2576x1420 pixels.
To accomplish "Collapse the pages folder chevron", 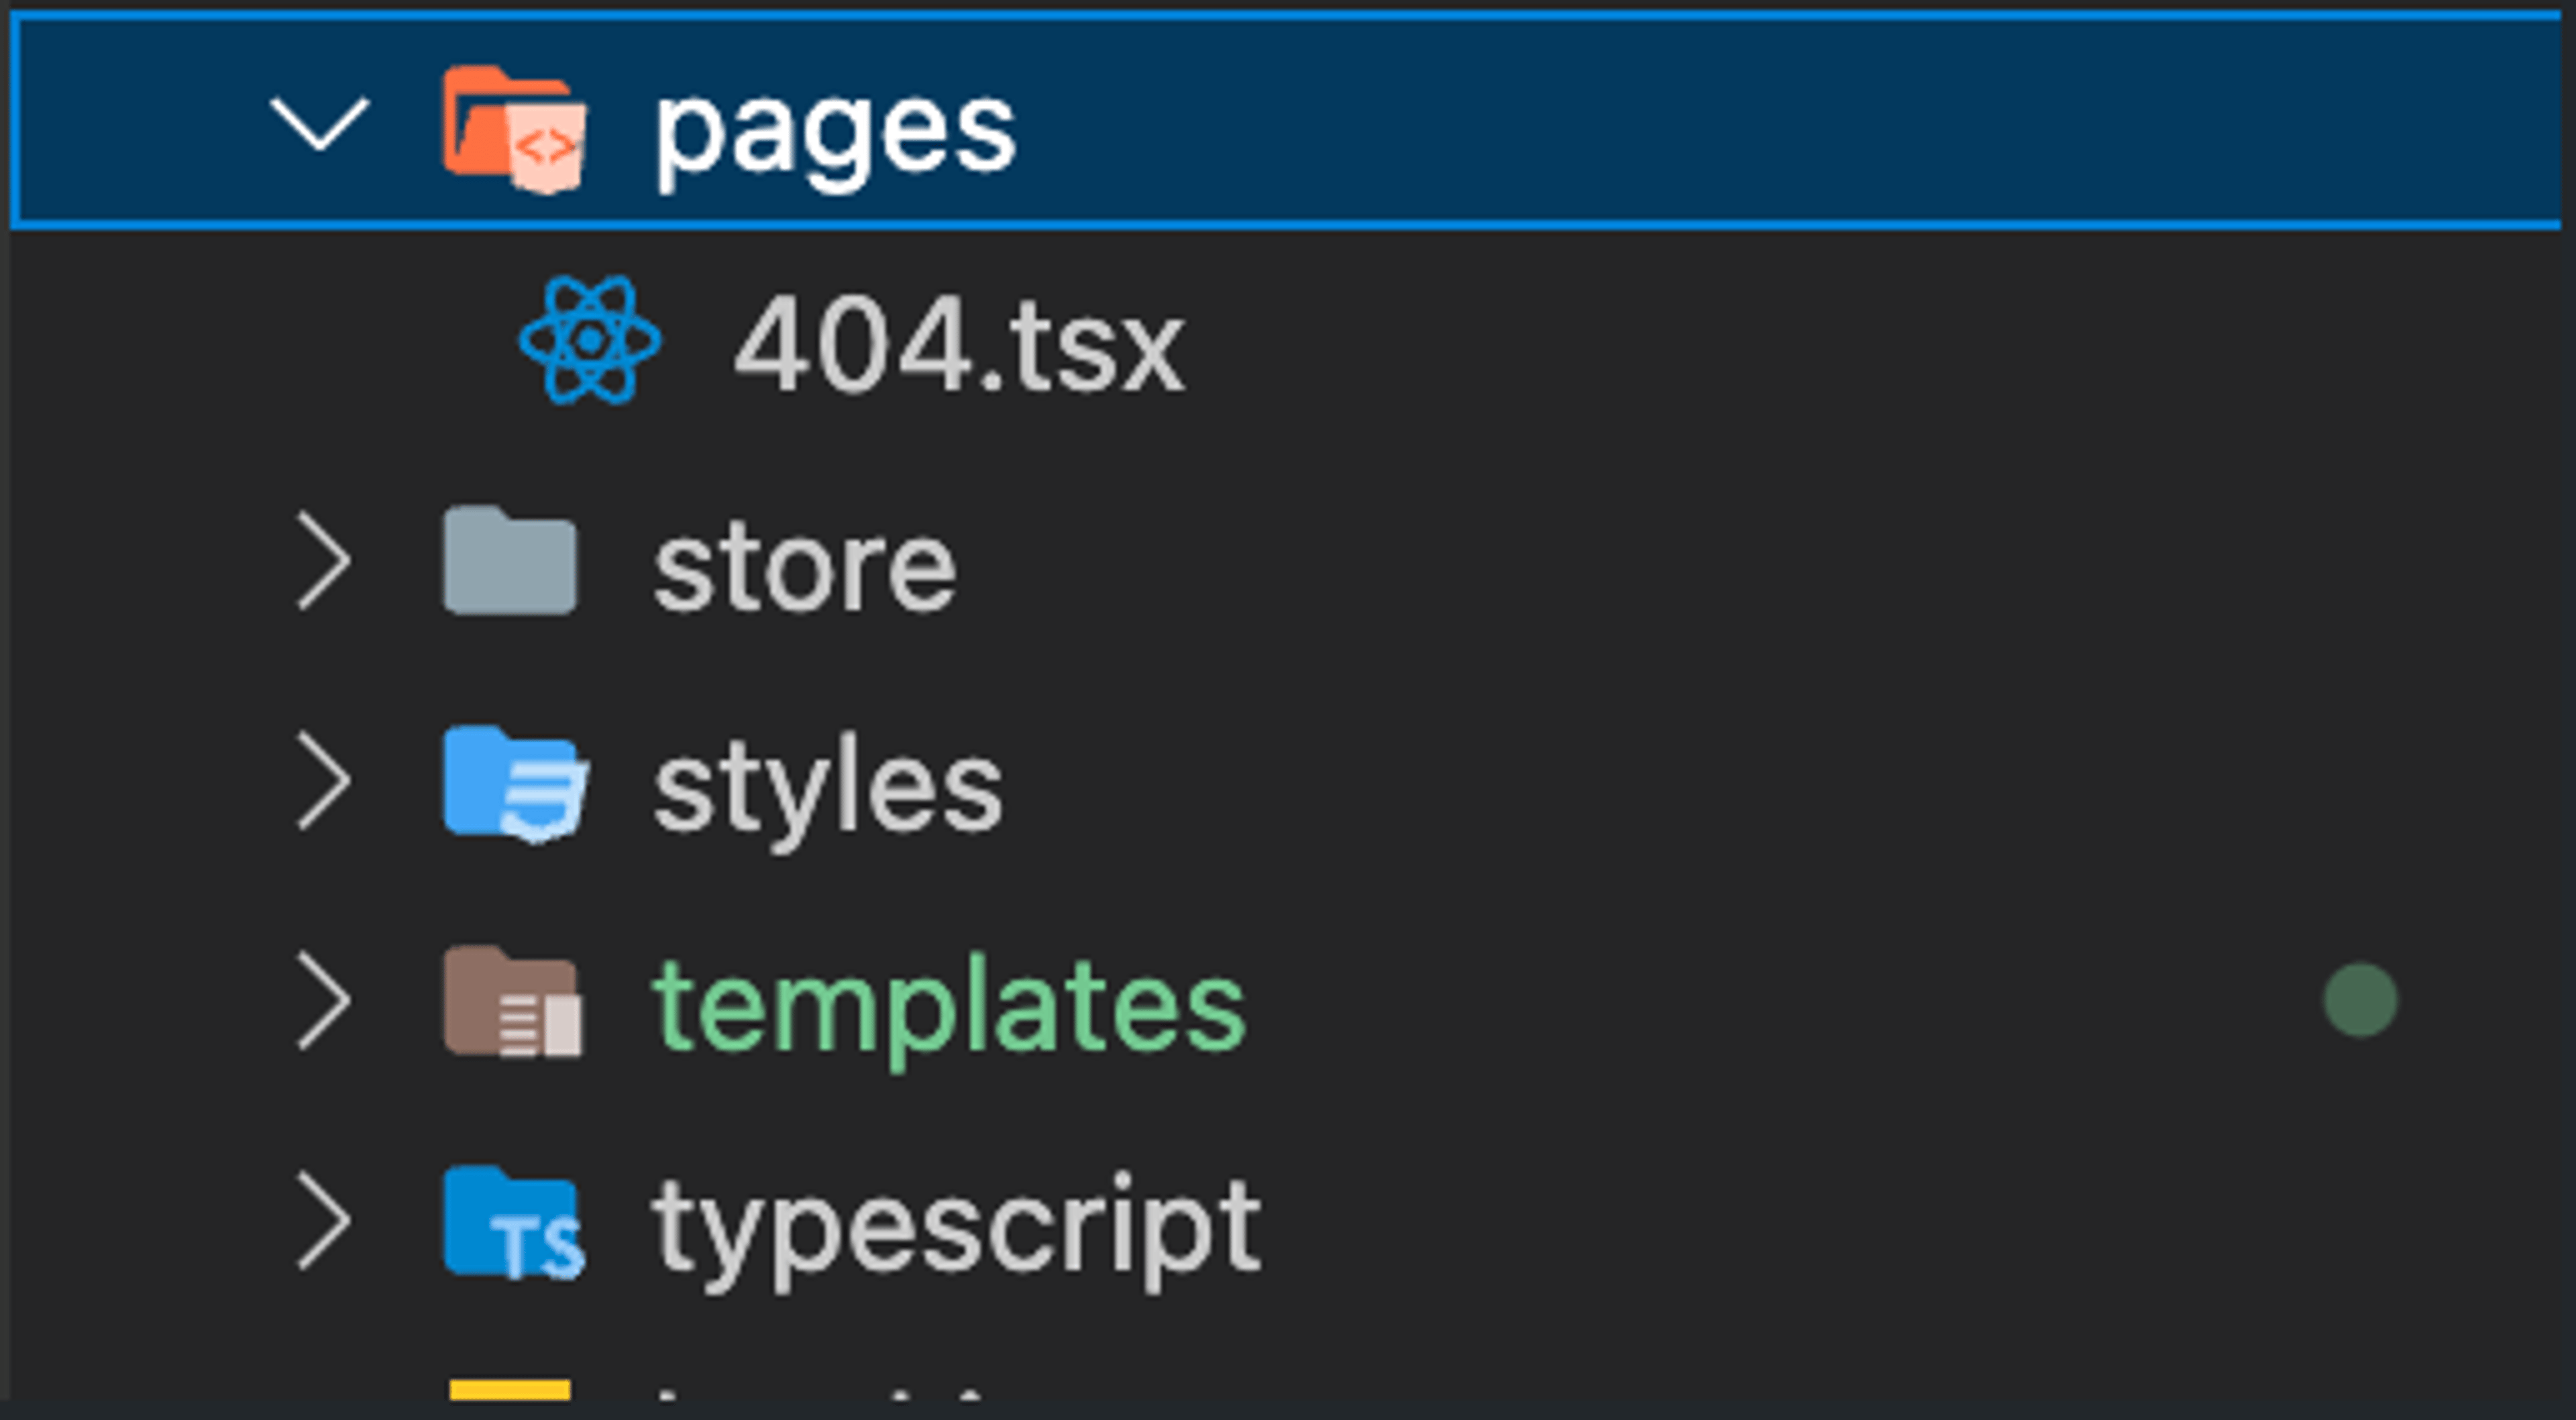I will (320, 125).
